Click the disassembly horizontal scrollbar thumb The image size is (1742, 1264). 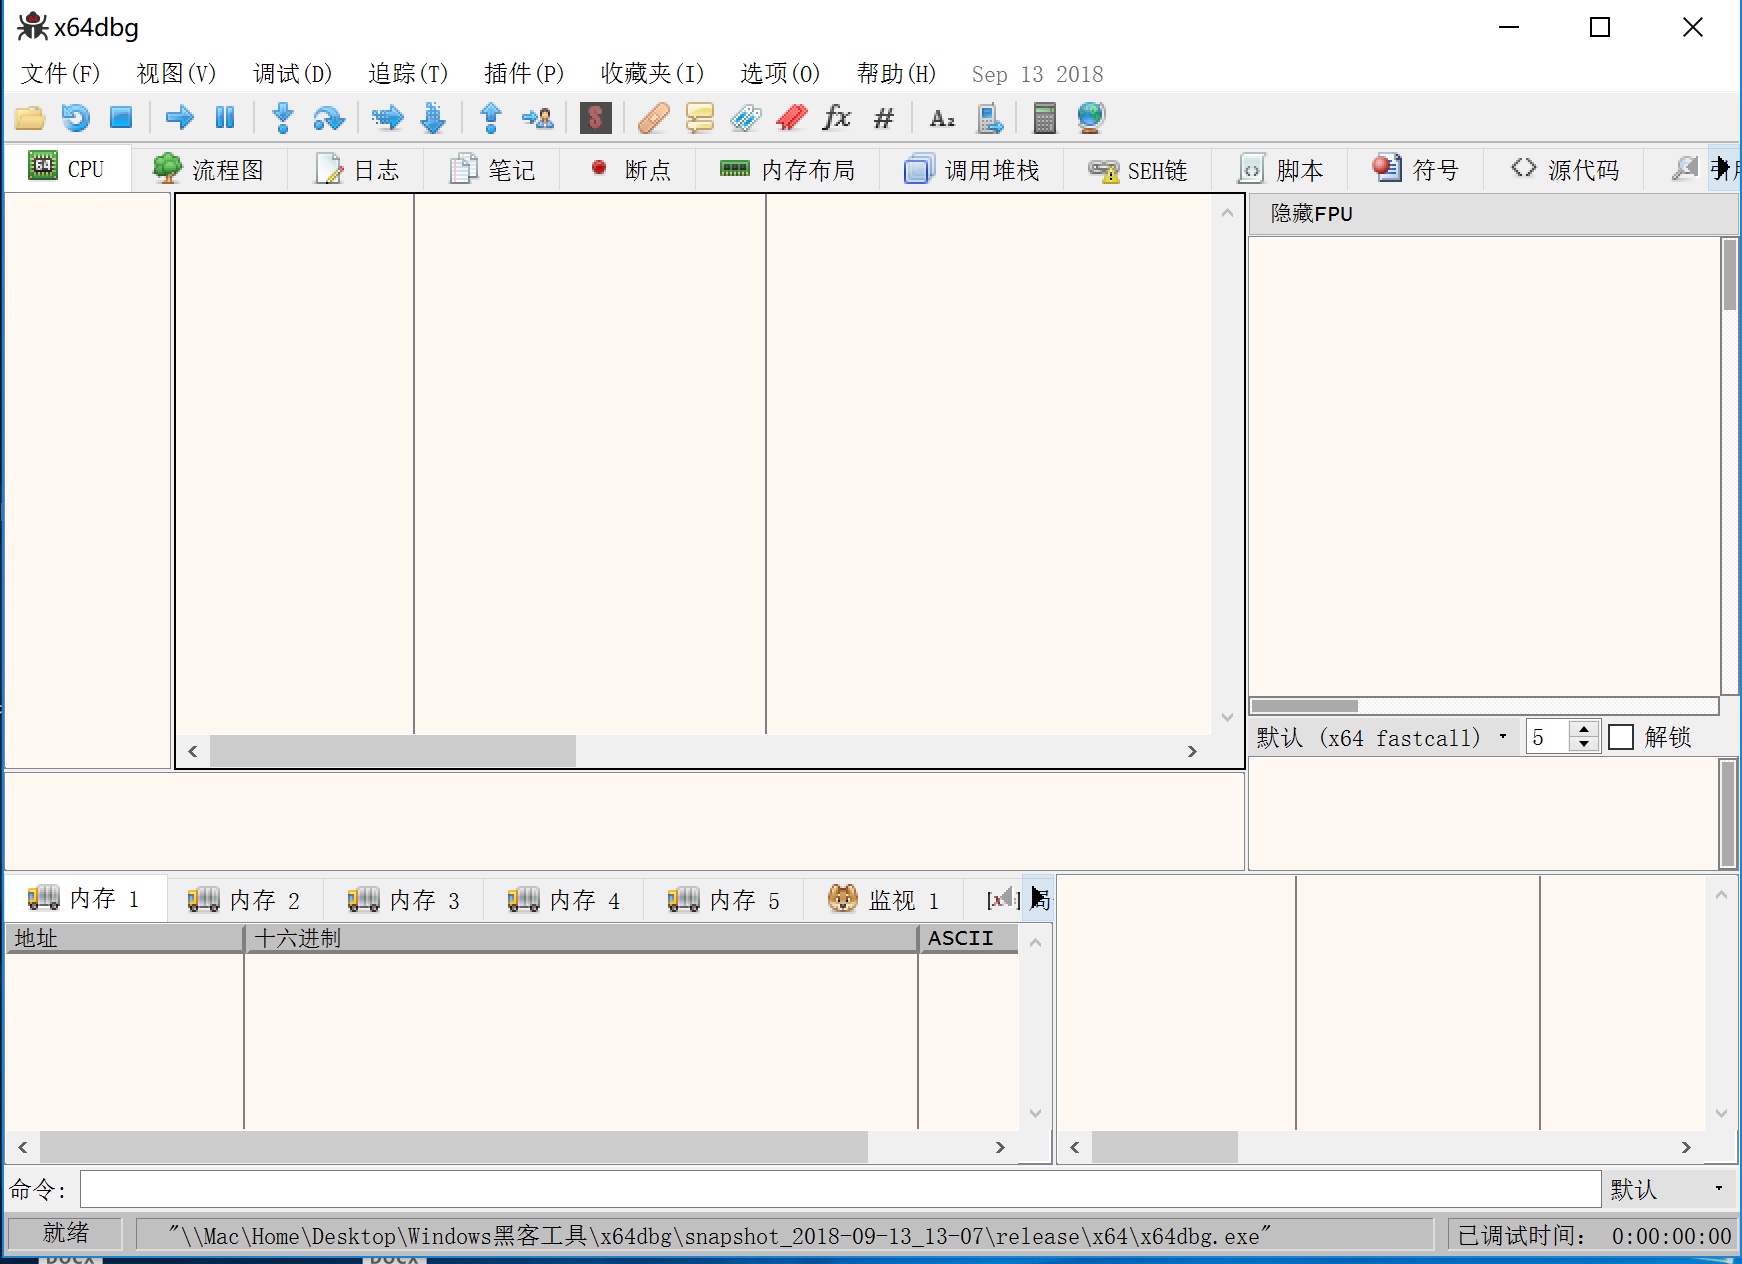(x=393, y=751)
